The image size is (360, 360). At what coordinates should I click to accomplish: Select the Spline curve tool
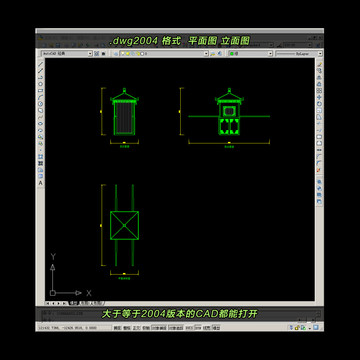[x=41, y=117]
